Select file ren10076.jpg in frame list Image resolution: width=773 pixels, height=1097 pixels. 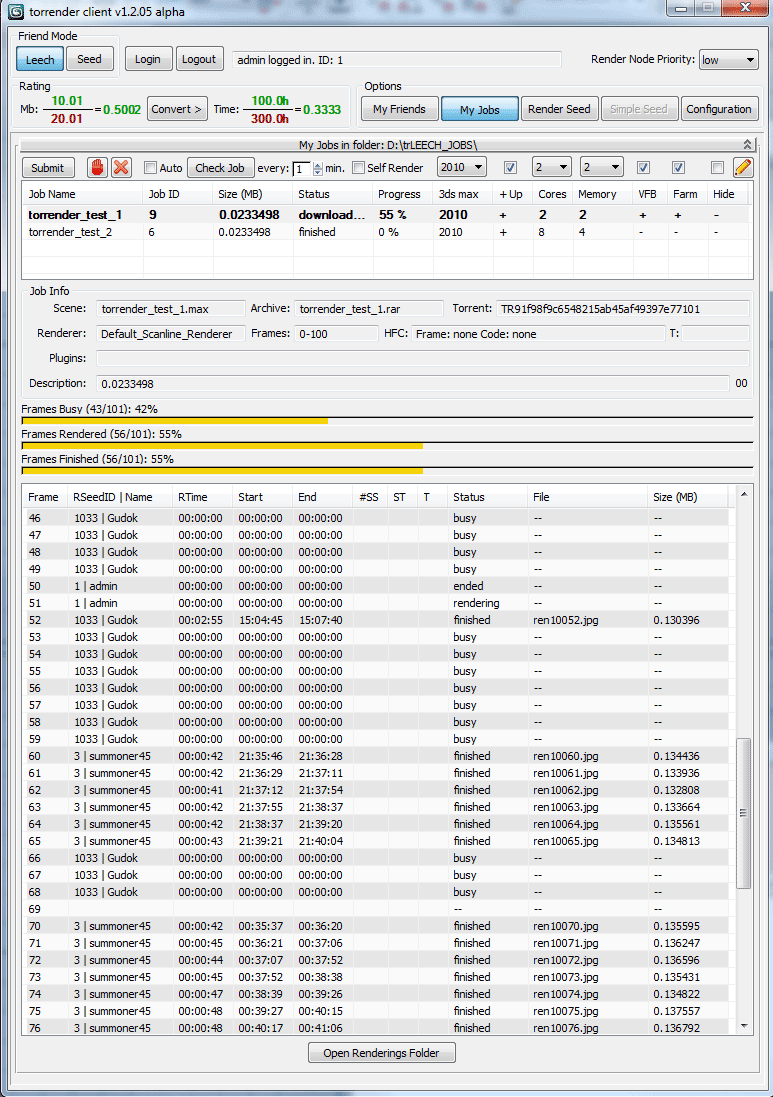tap(565, 1028)
